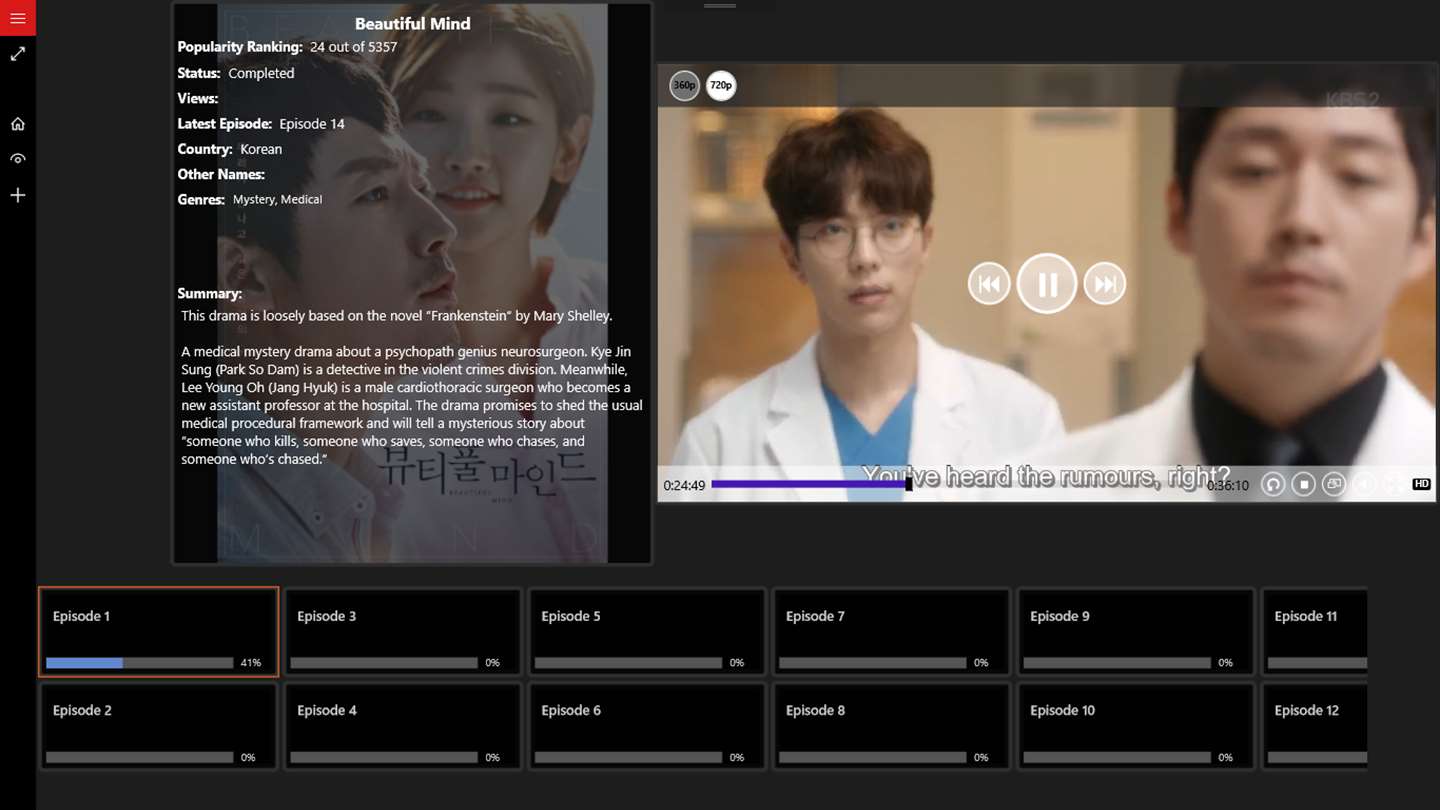
Task: Pause the video playback
Action: (1047, 284)
